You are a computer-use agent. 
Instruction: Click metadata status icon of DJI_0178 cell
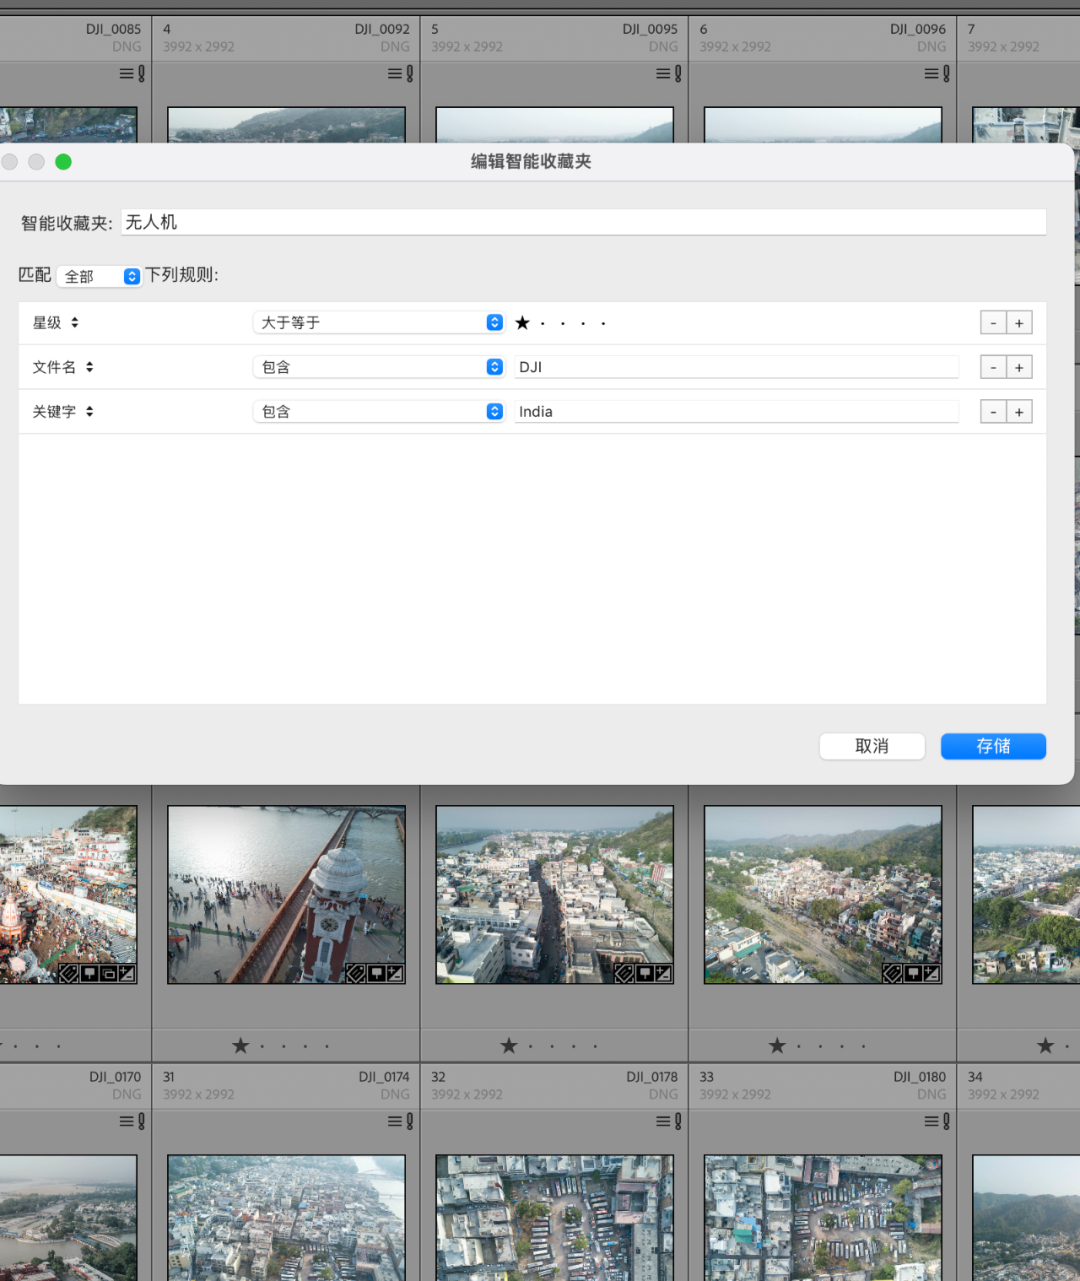(x=668, y=1121)
